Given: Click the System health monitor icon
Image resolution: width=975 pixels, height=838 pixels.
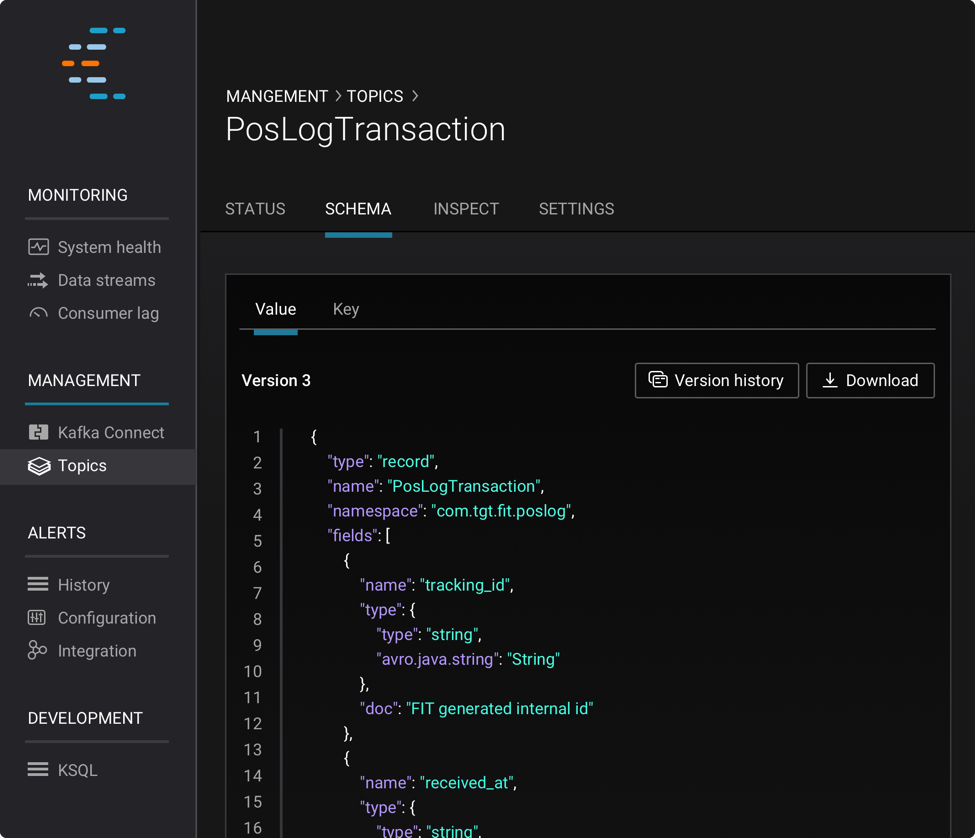Looking at the screenshot, I should [x=38, y=247].
